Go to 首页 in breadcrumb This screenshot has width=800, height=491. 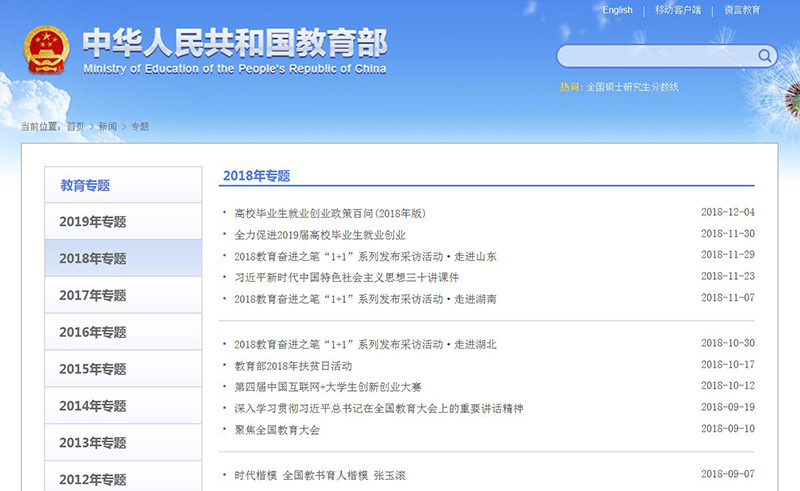coord(76,127)
